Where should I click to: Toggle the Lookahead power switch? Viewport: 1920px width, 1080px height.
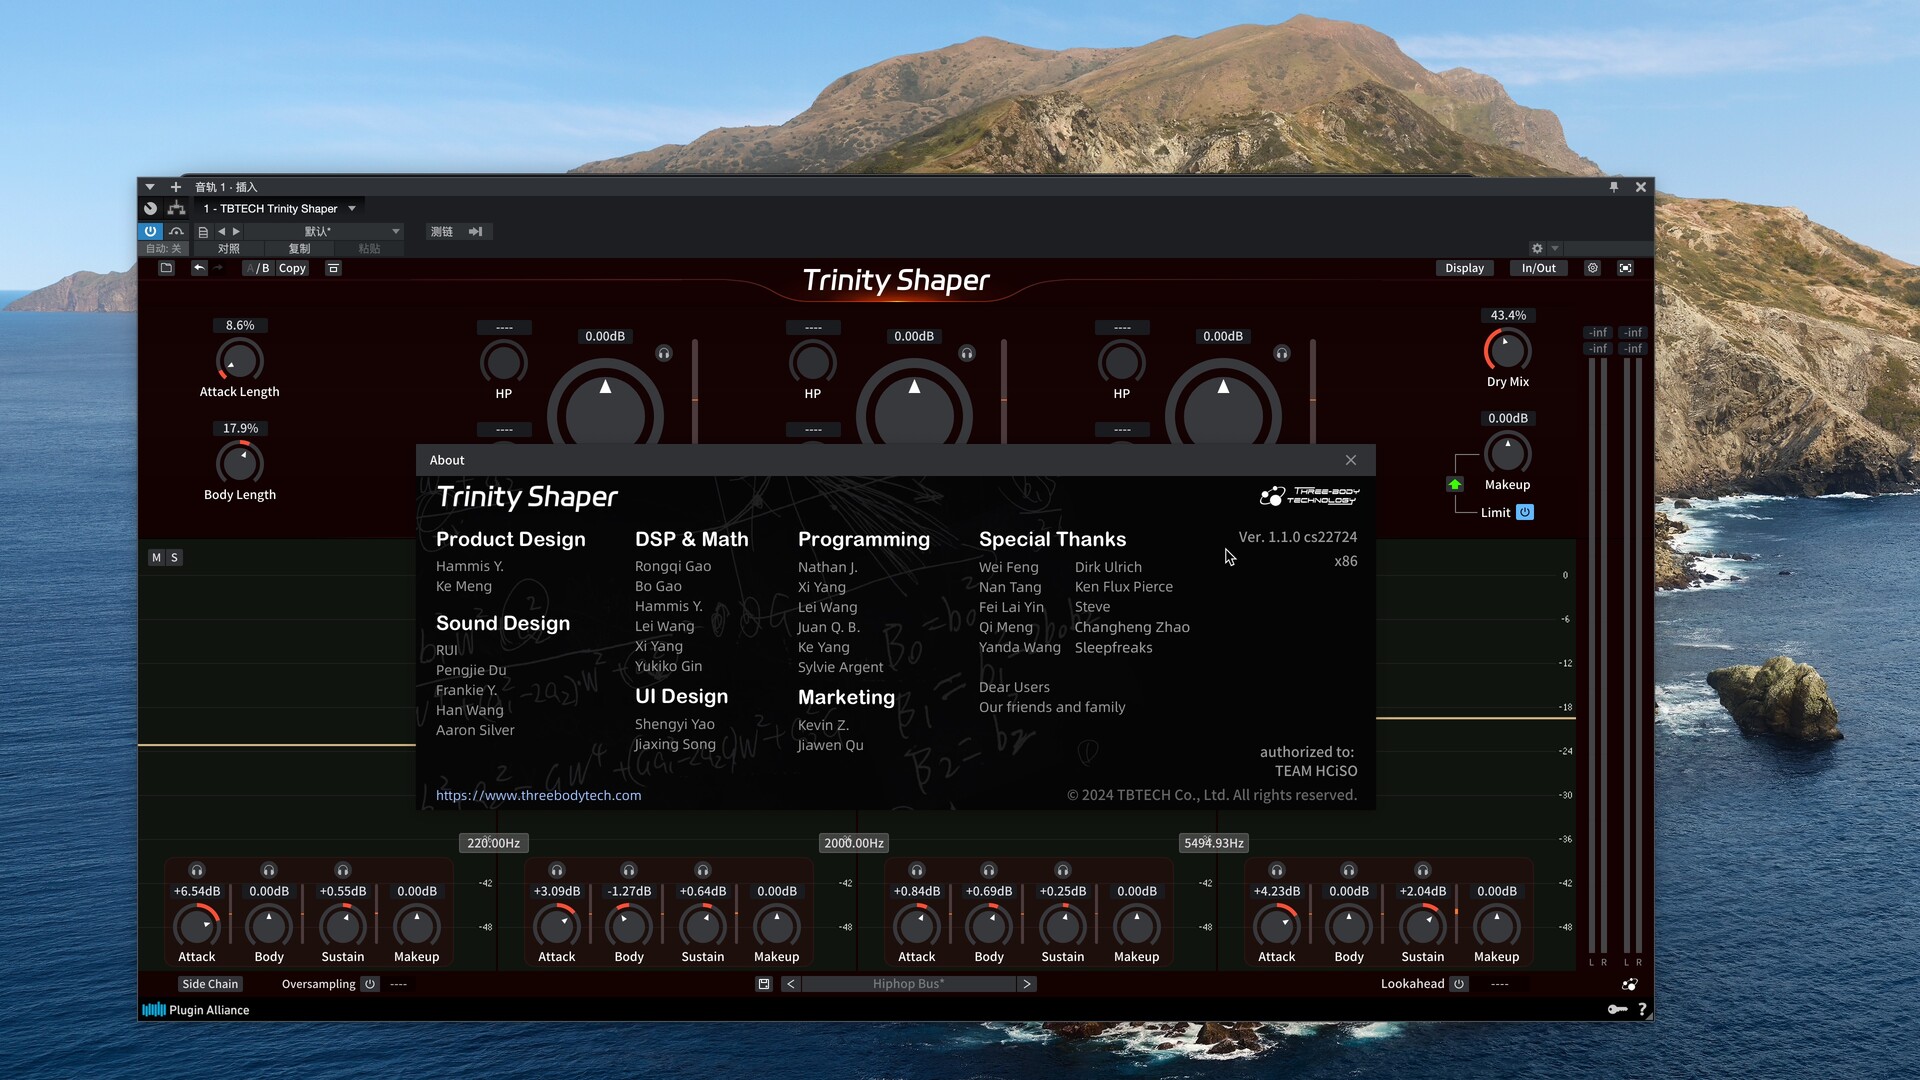pos(1459,984)
